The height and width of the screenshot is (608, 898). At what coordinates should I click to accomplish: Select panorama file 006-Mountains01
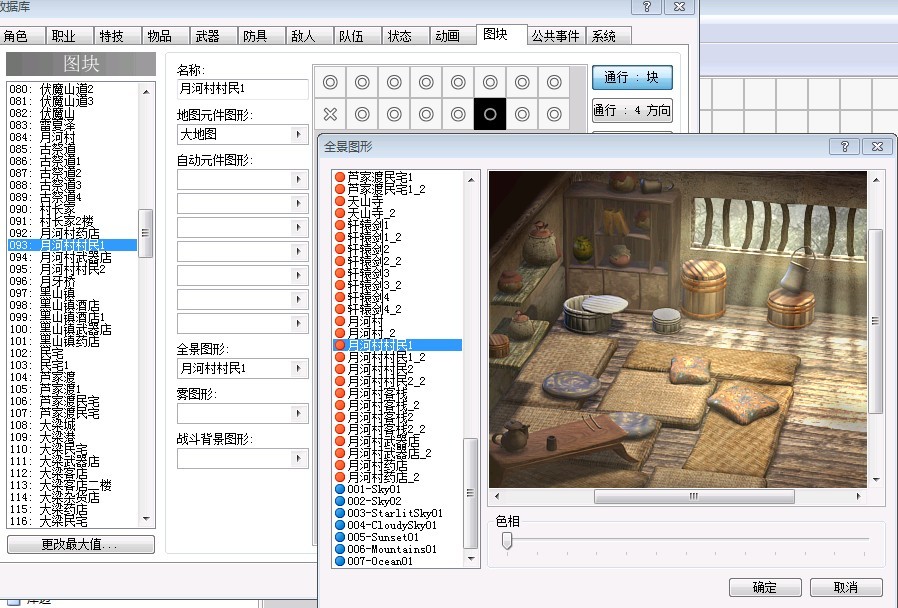397,549
